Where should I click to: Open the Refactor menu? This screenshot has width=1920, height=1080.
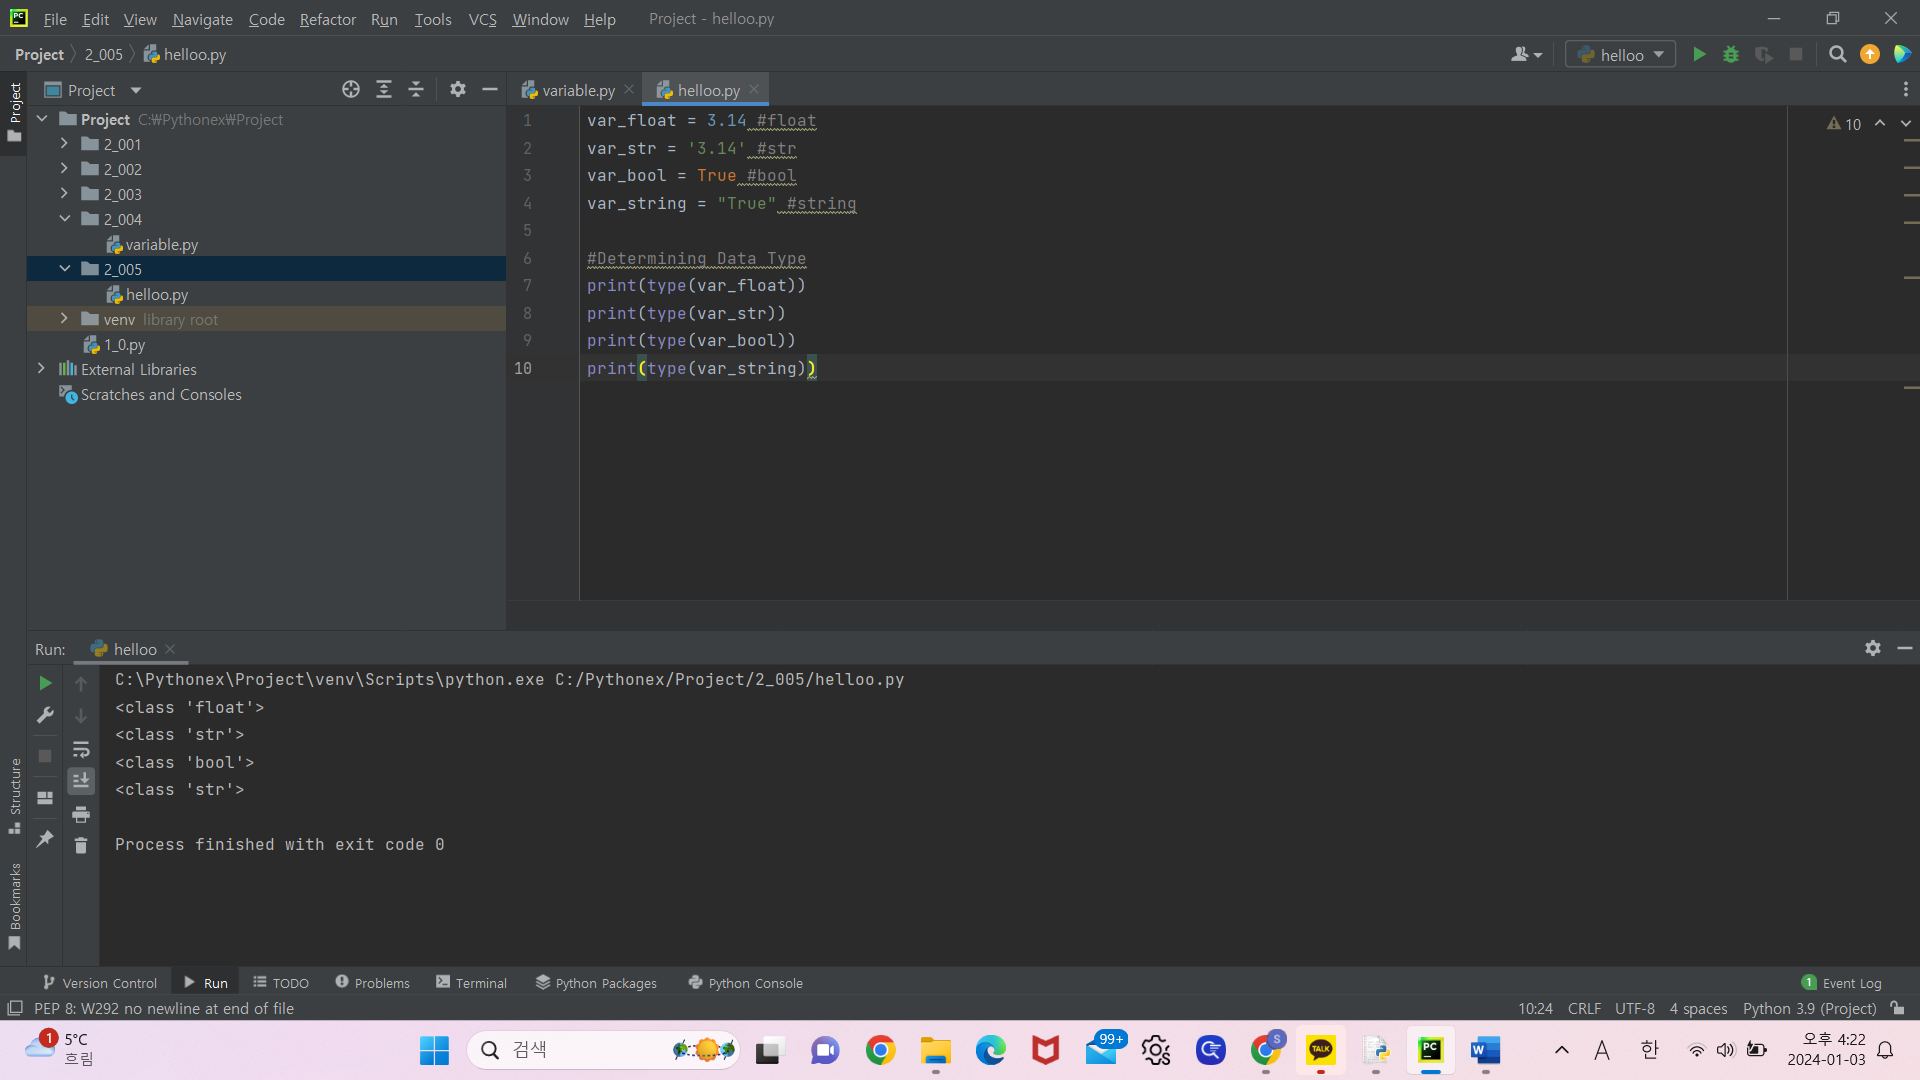click(327, 19)
